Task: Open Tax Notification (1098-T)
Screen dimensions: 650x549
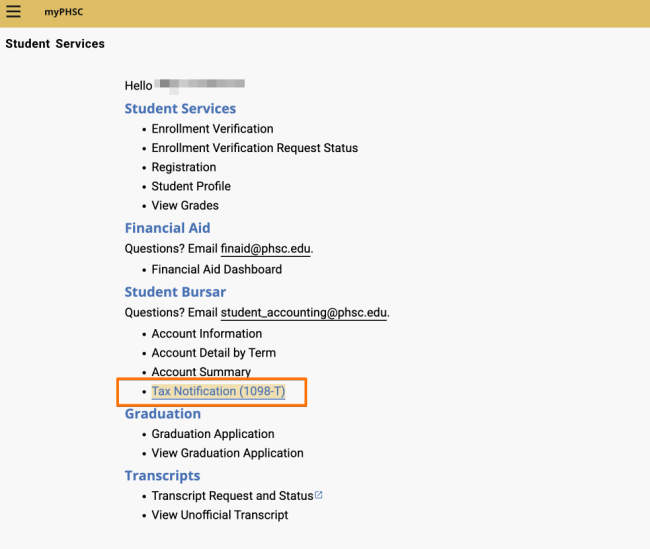Action: coord(218,391)
